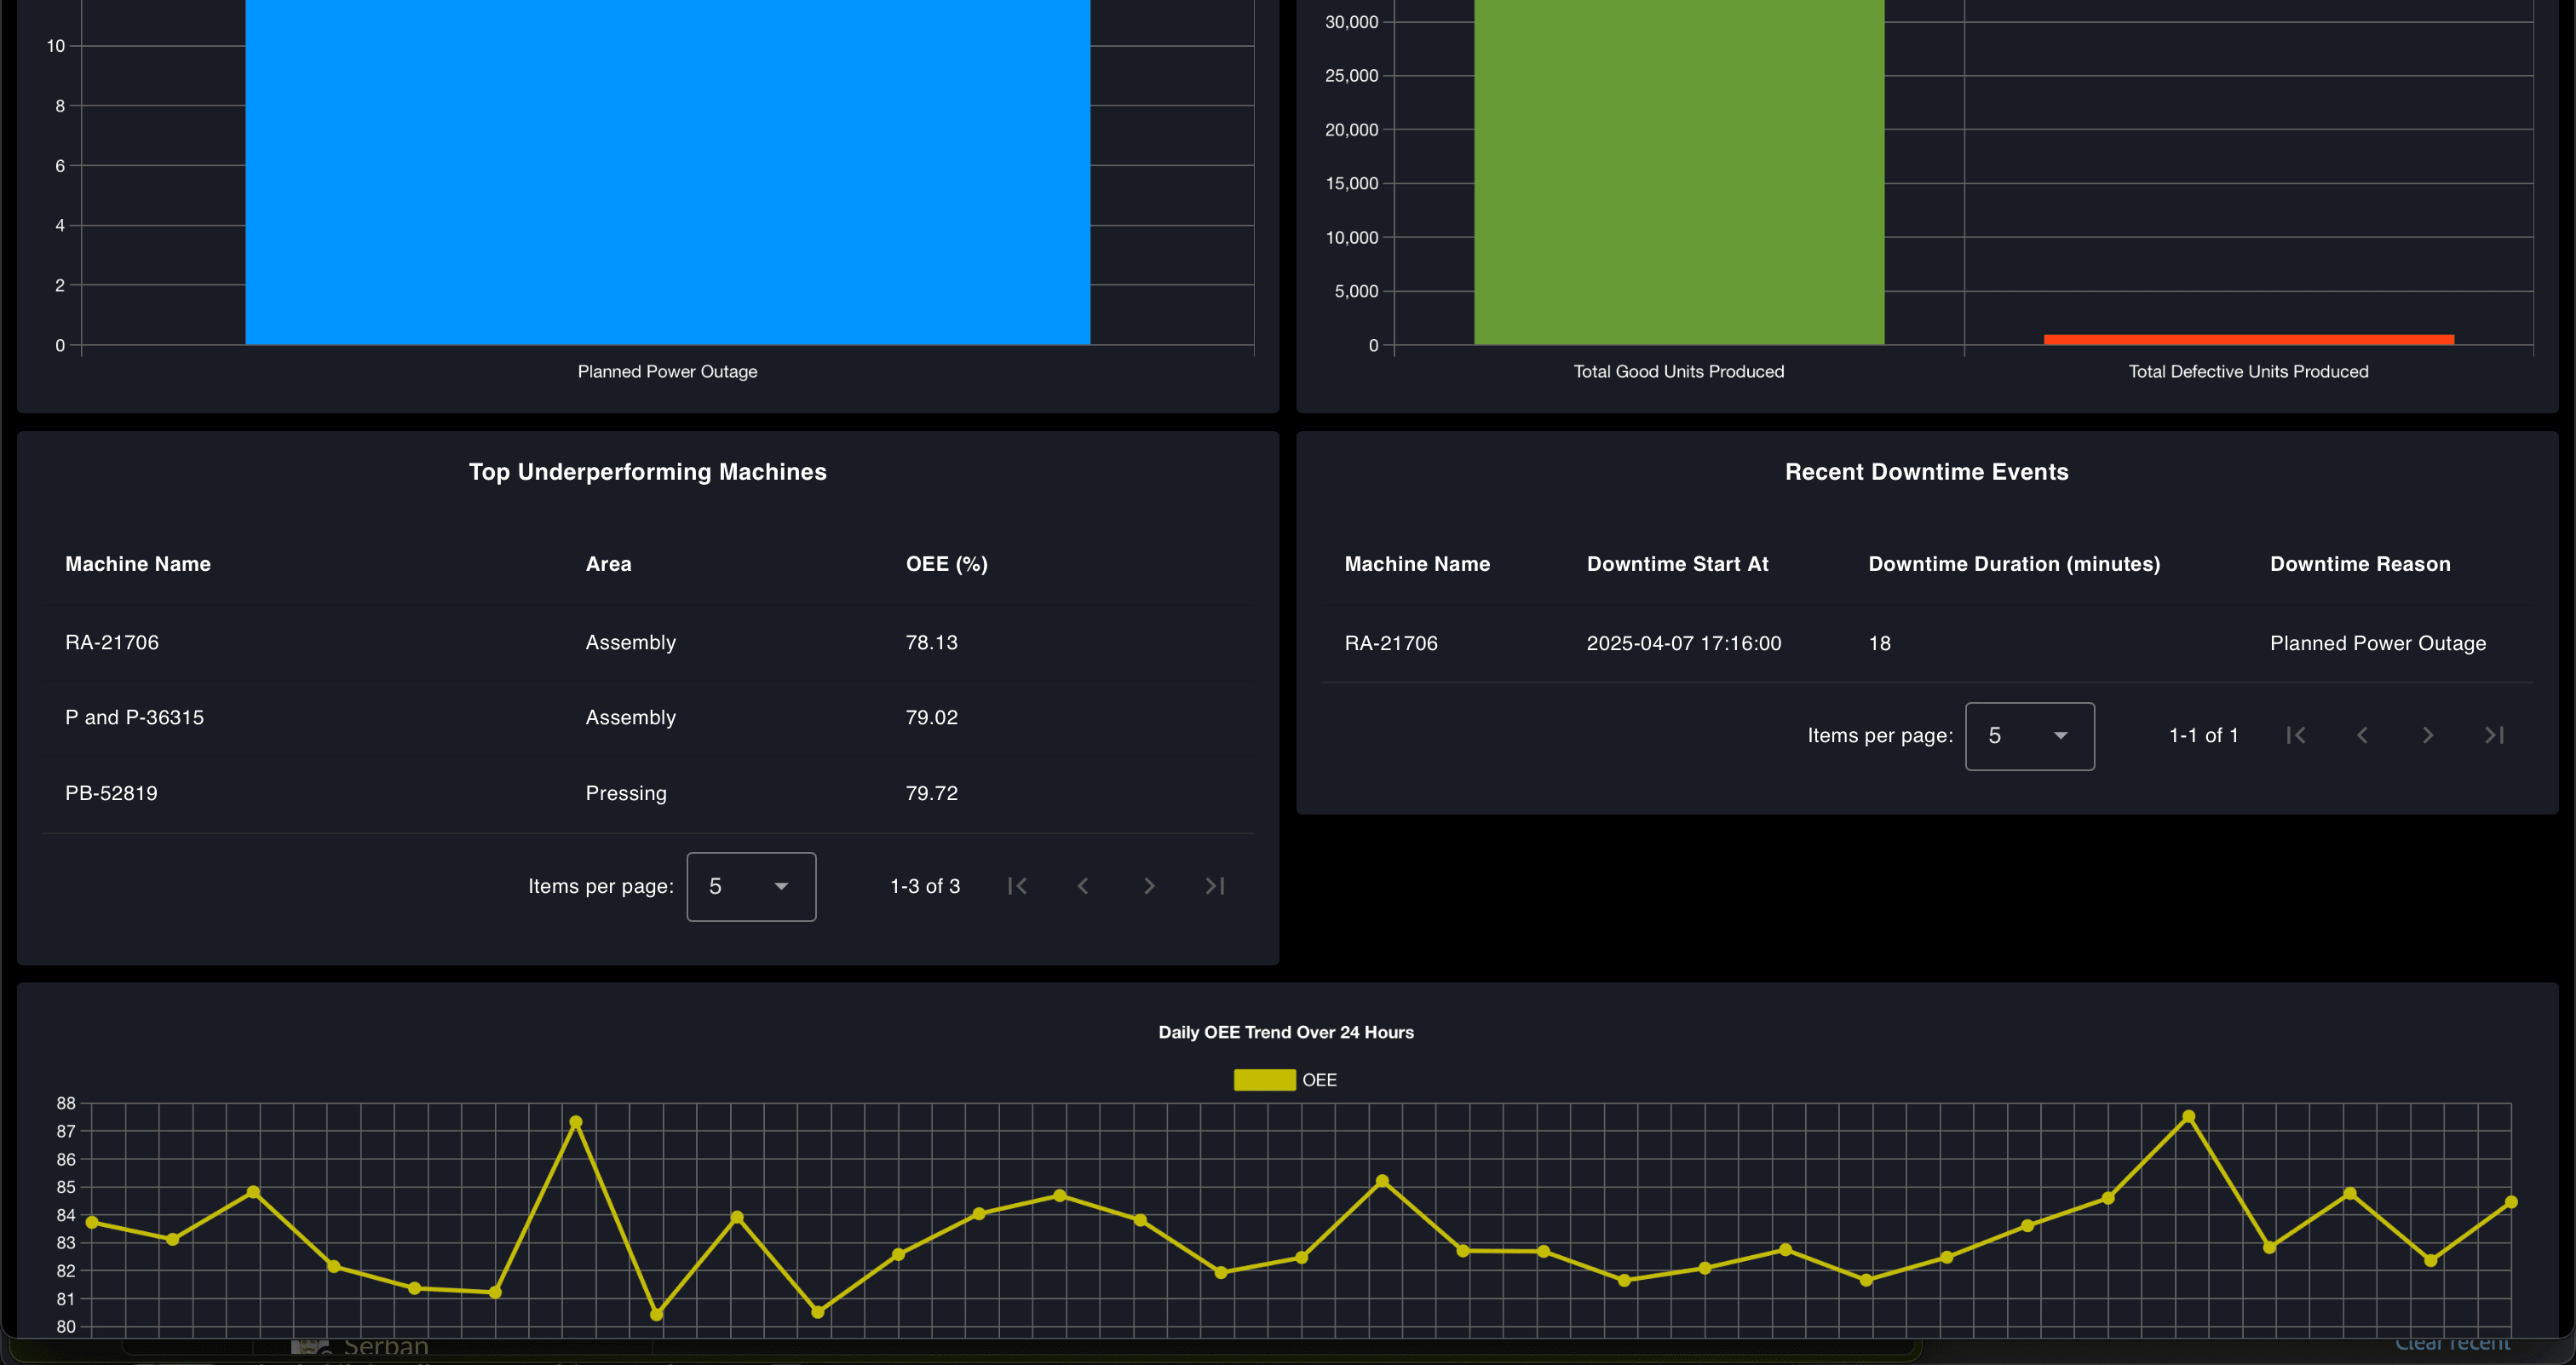This screenshot has width=2576, height=1365.
Task: Hide the Planned Power Outage bar via its label
Action: coord(667,371)
